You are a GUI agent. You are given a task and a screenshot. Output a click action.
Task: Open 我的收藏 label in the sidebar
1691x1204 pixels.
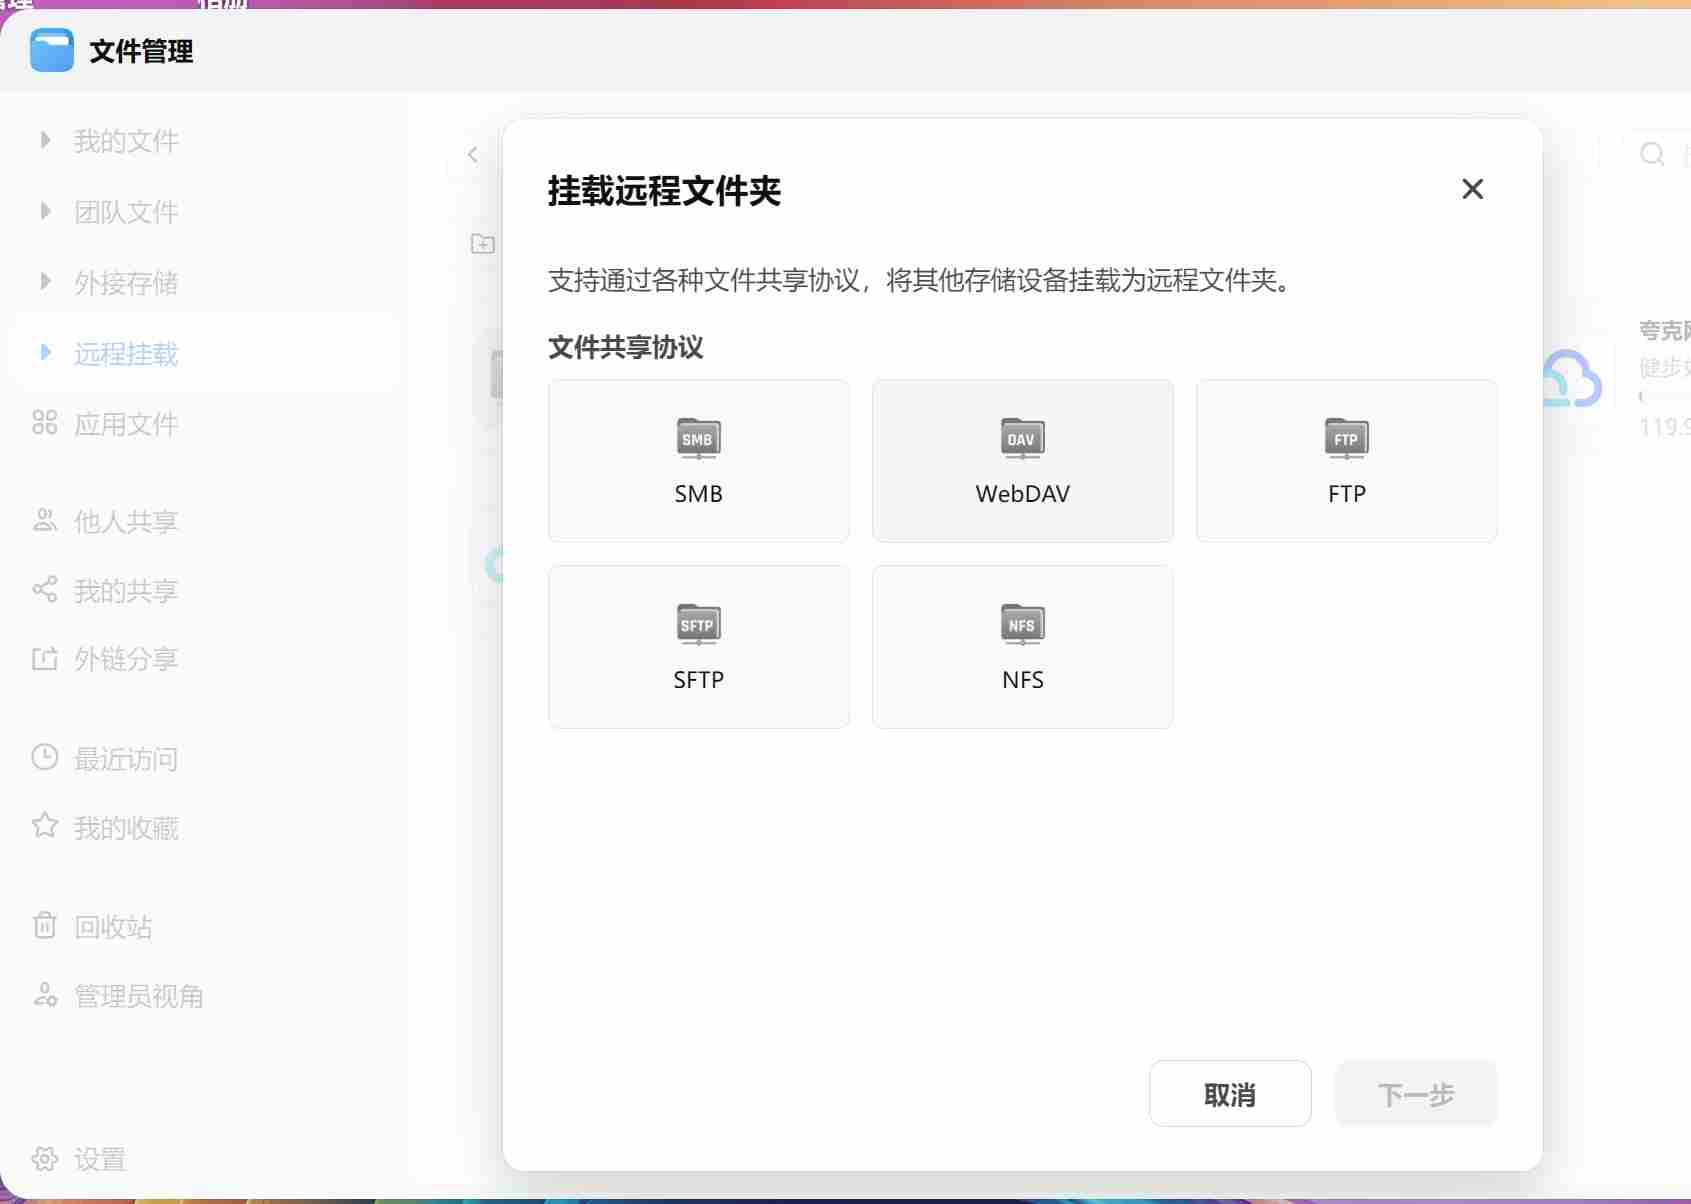coord(126,828)
